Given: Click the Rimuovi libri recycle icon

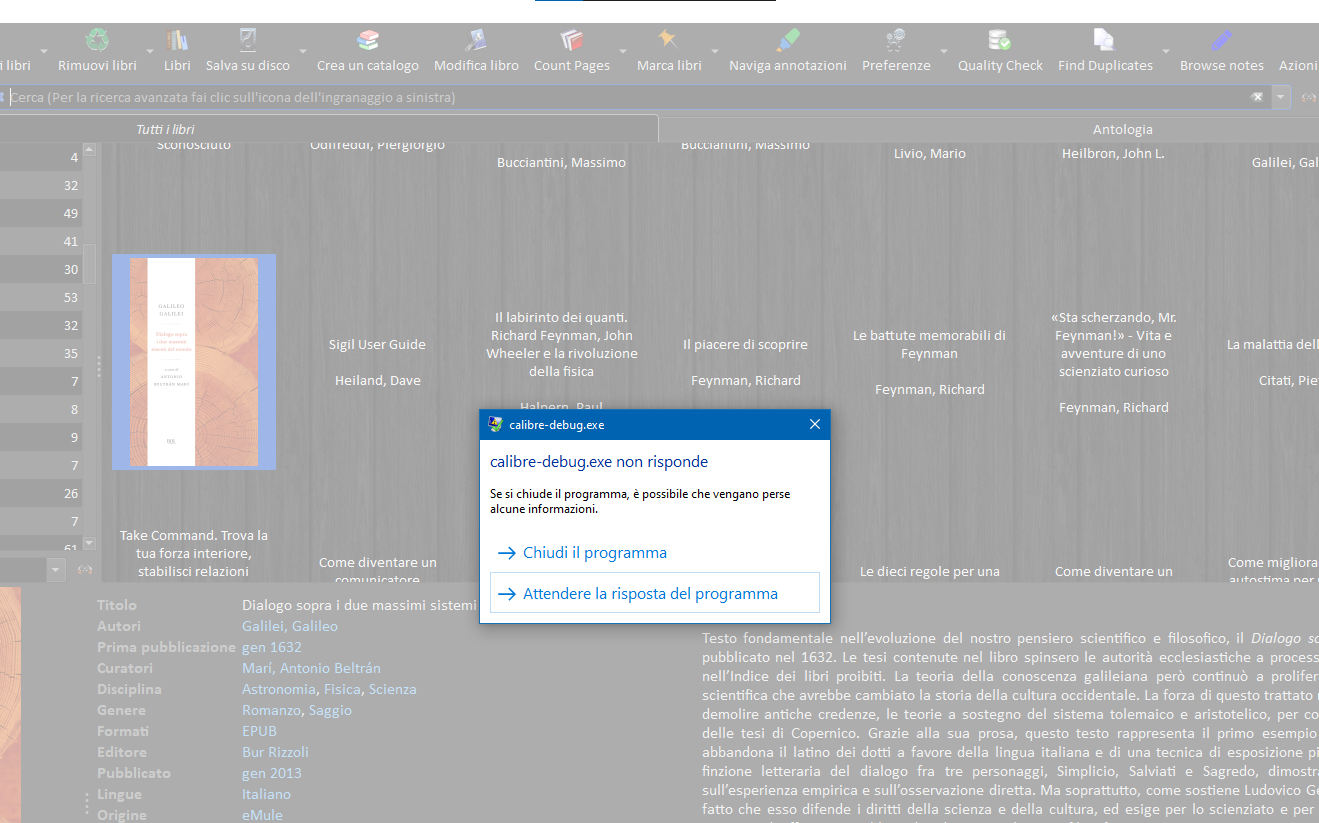Looking at the screenshot, I should (x=97, y=40).
